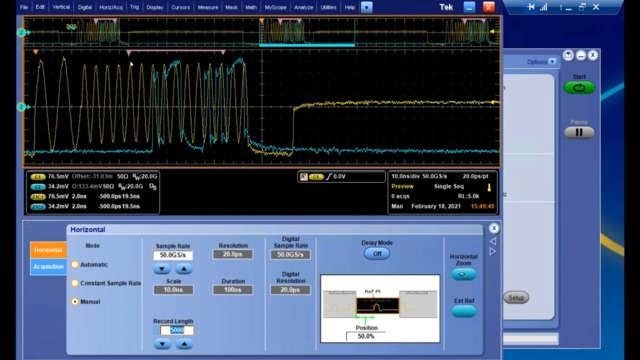
Task: Switch to the Acquisition tab
Action: point(48,267)
